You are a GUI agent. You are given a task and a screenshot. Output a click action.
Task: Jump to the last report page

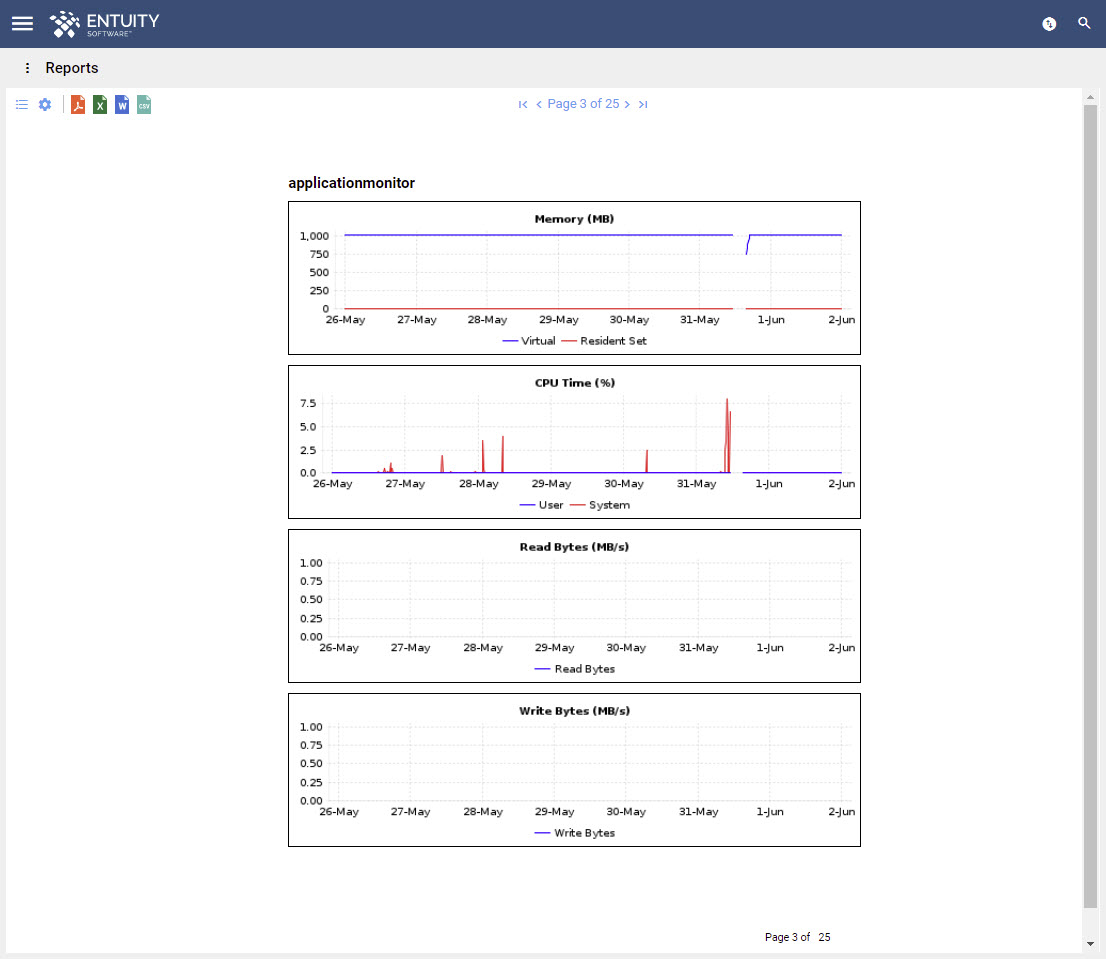tap(643, 104)
